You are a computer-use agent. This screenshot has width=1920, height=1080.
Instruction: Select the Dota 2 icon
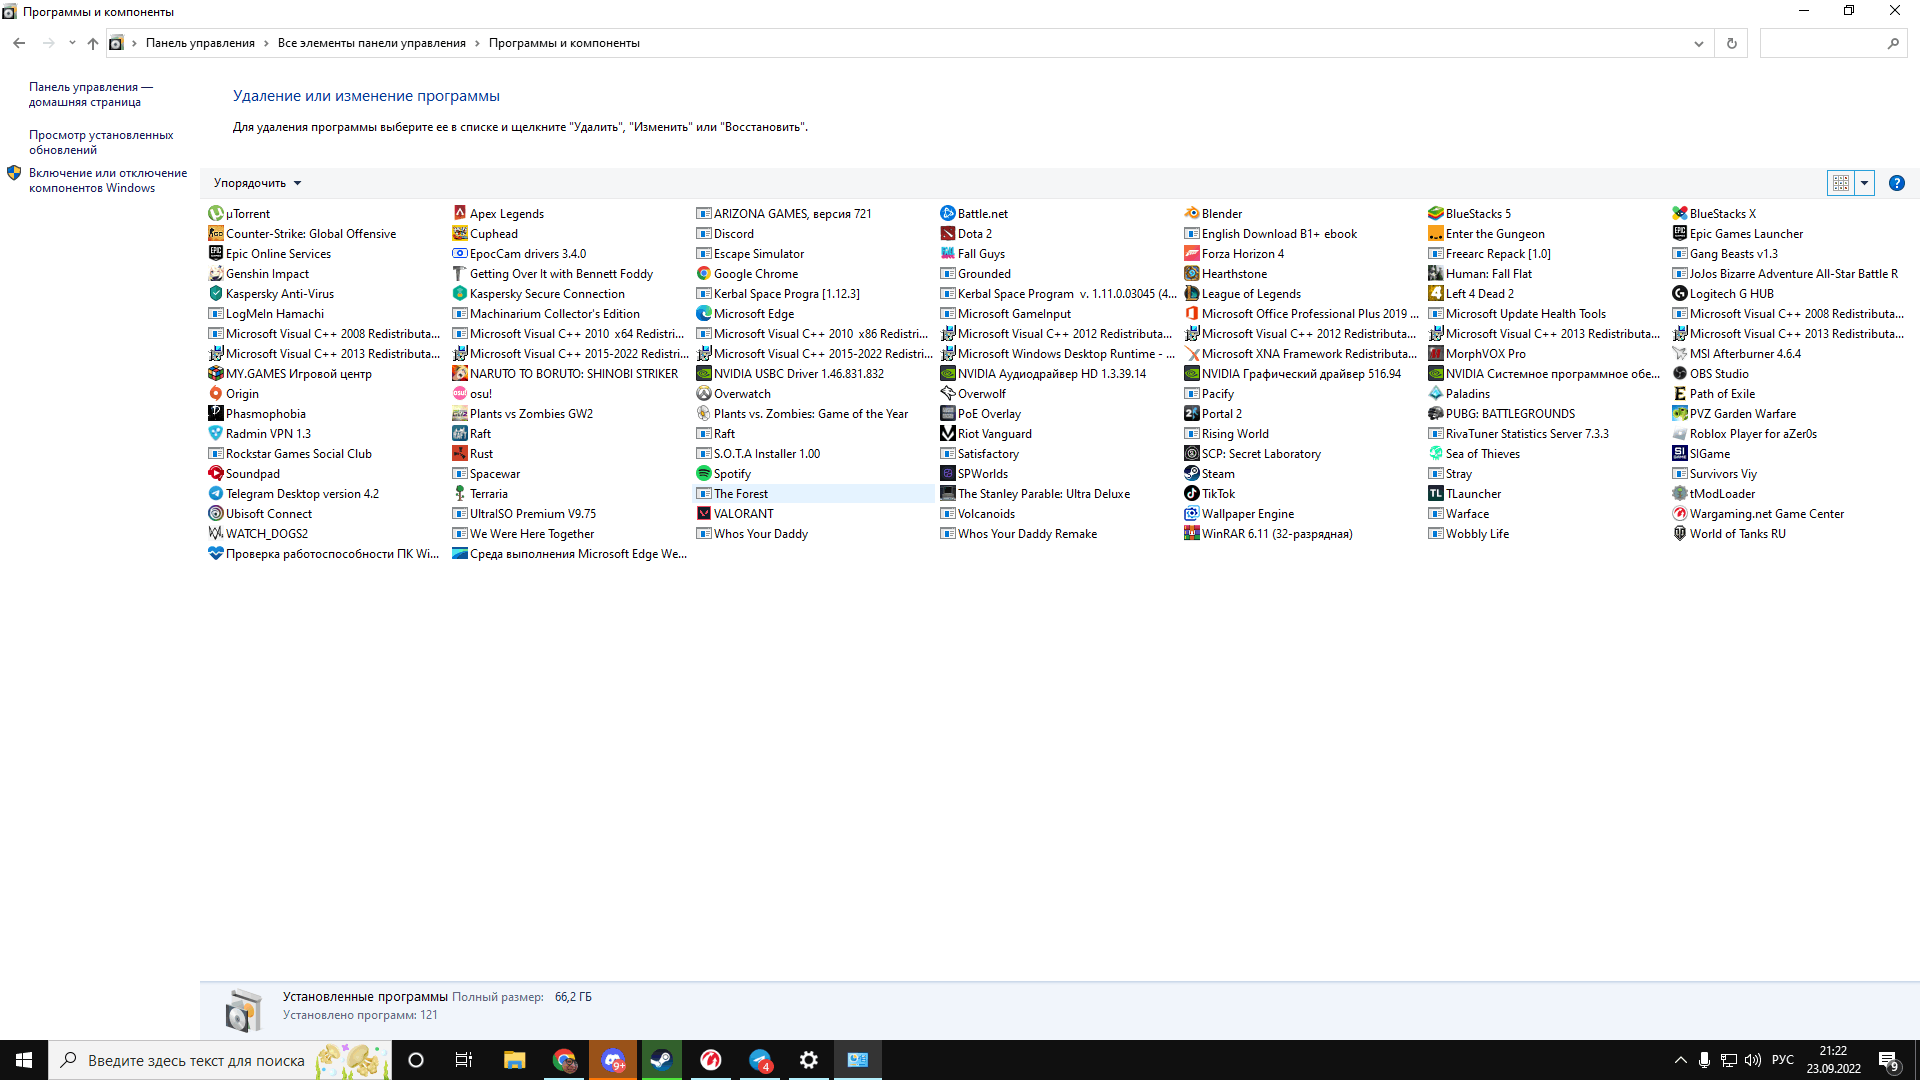[947, 233]
